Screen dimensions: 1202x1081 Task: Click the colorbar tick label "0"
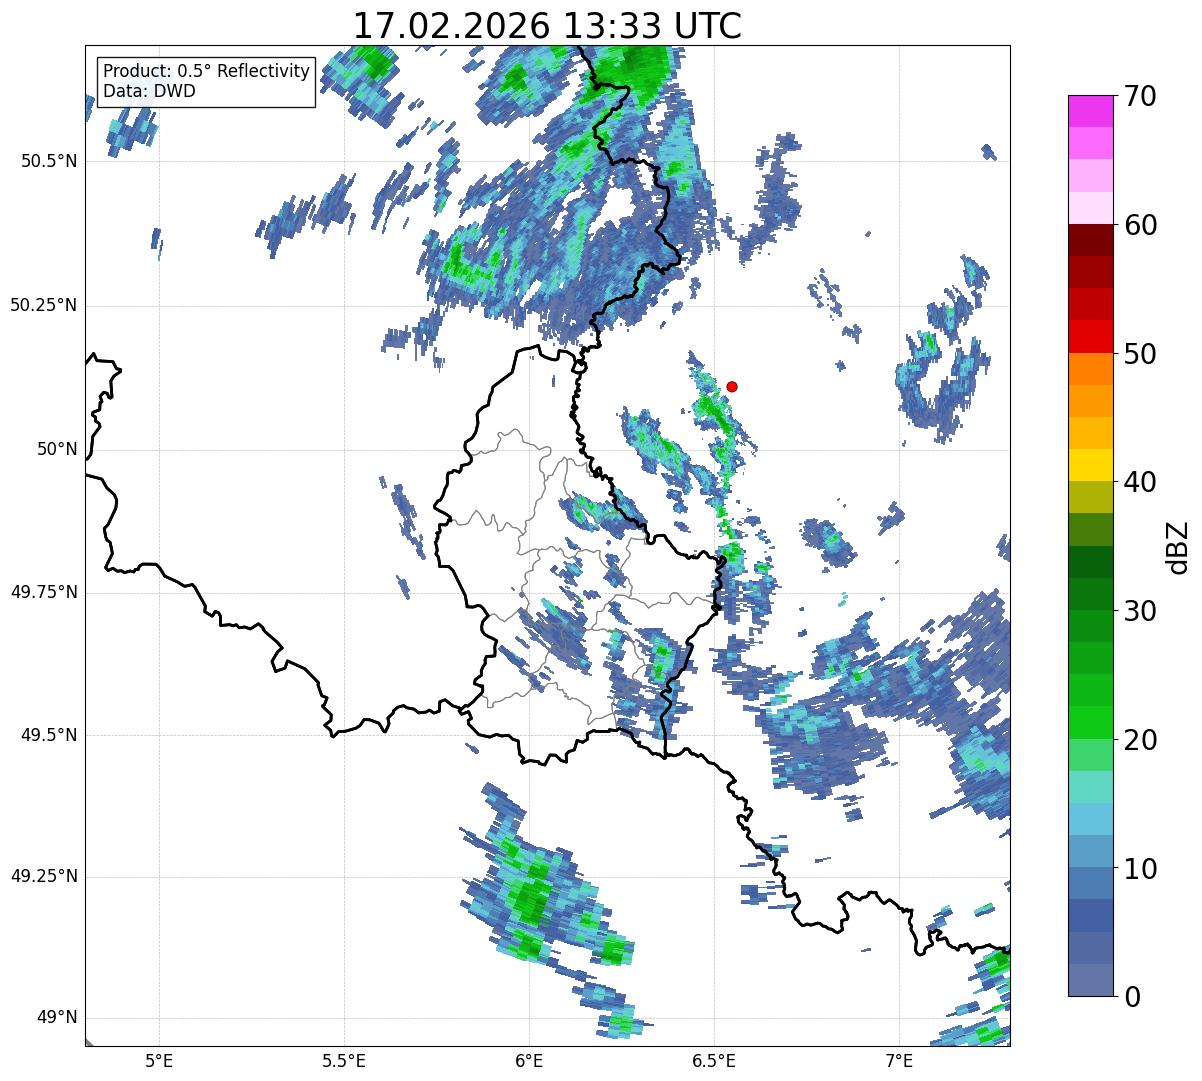pos(1133,996)
